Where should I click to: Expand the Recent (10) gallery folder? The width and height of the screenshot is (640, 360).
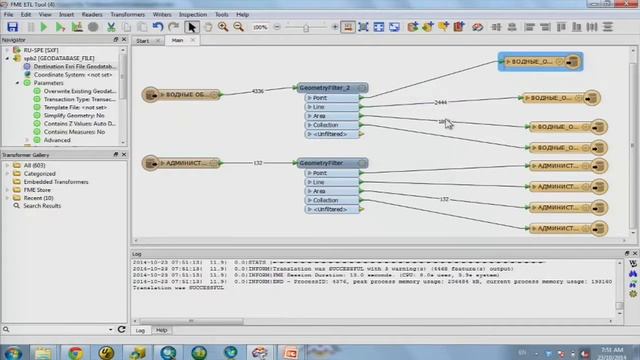(7, 198)
